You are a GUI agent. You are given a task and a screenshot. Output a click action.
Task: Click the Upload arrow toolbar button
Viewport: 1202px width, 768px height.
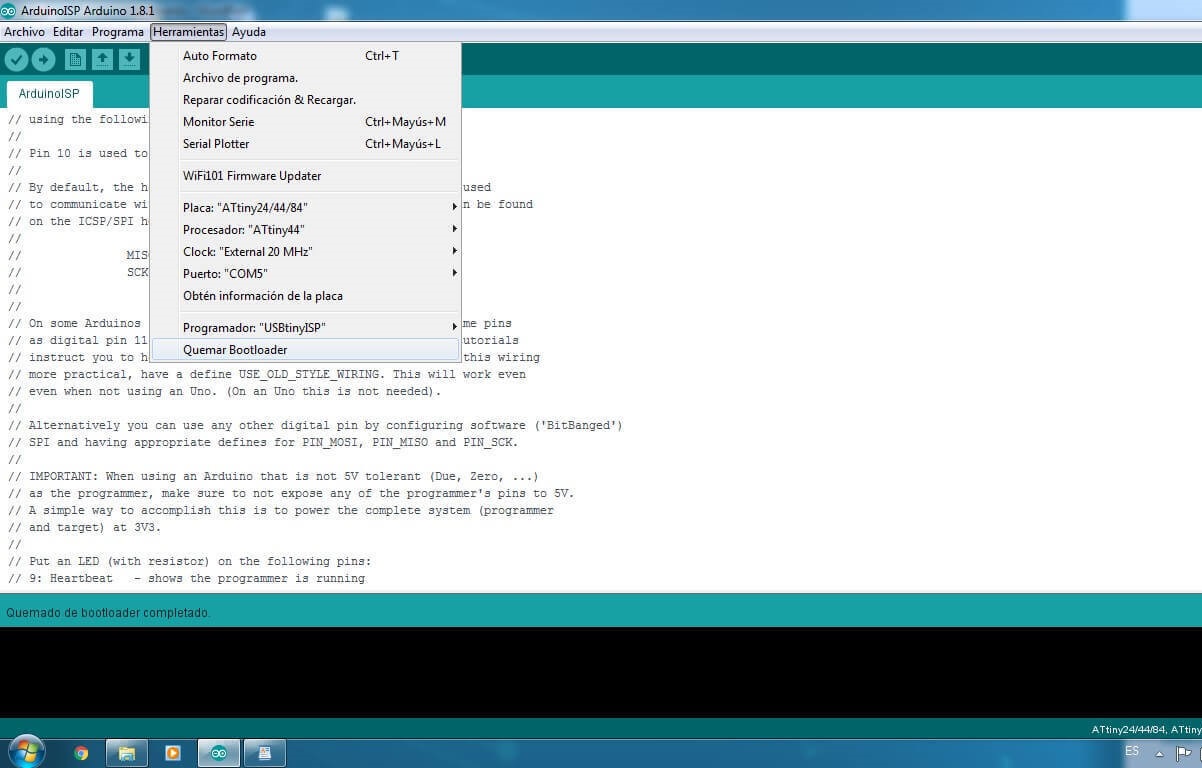point(43,60)
